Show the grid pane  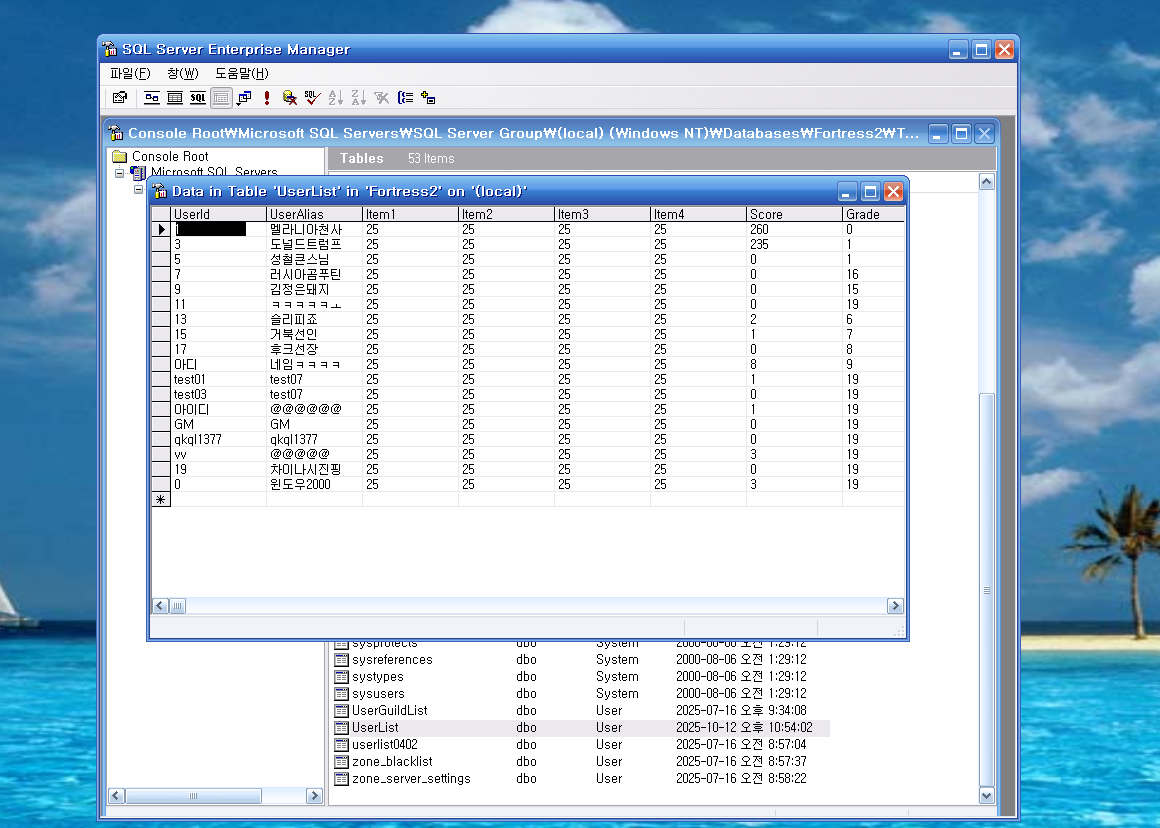click(175, 98)
